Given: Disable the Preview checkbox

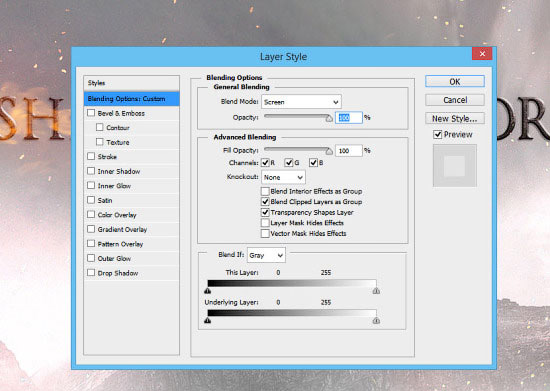Looking at the screenshot, I should click(437, 134).
